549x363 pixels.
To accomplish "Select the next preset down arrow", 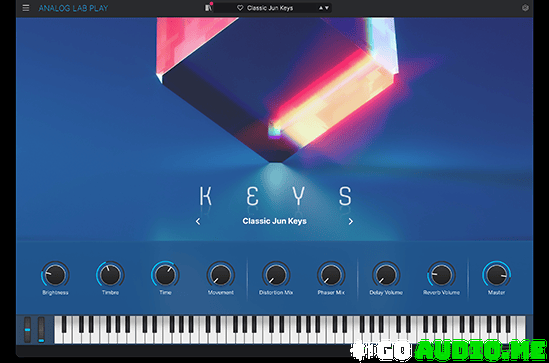I will coord(327,8).
